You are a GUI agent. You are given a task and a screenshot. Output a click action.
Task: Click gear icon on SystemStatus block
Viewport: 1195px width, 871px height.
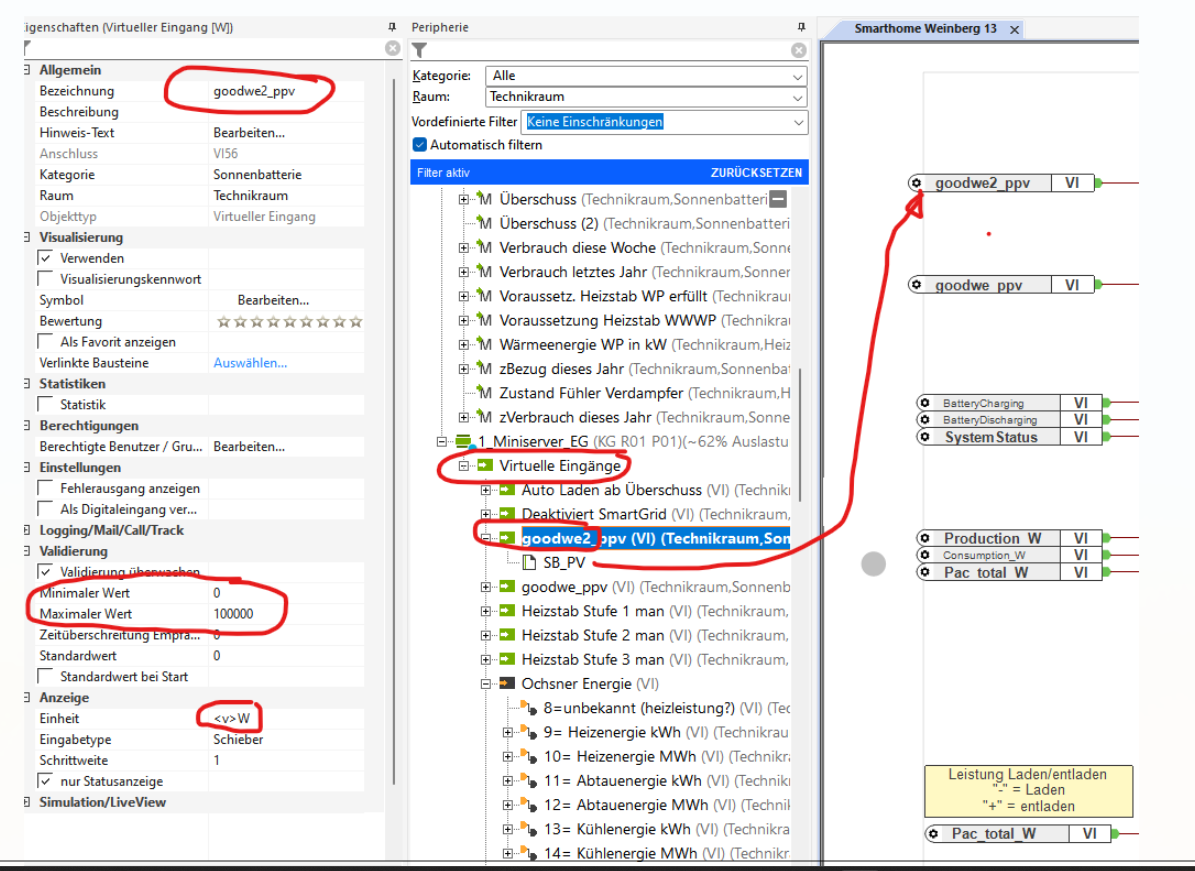[x=924, y=437]
